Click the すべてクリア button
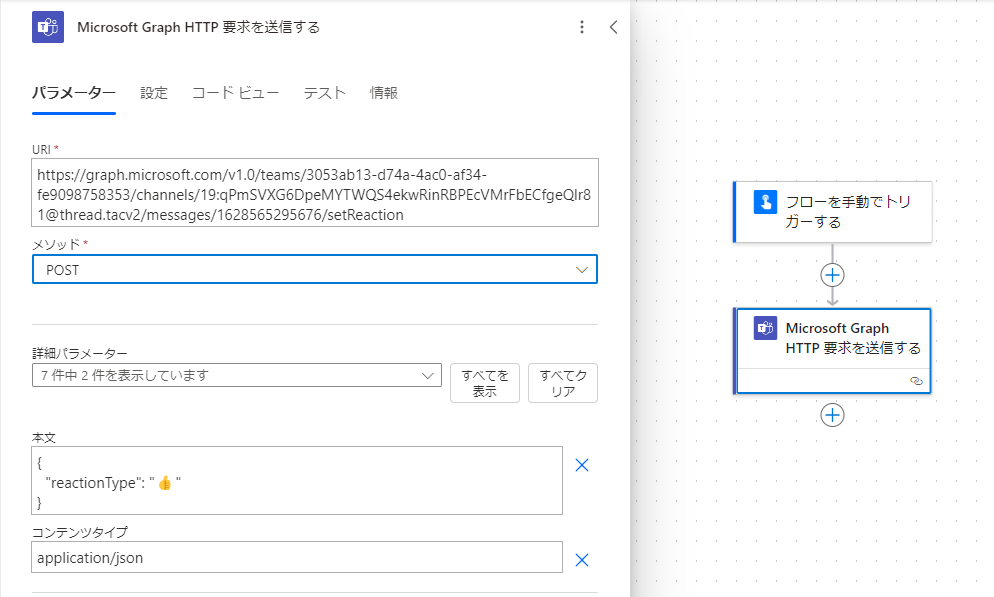 [x=563, y=383]
